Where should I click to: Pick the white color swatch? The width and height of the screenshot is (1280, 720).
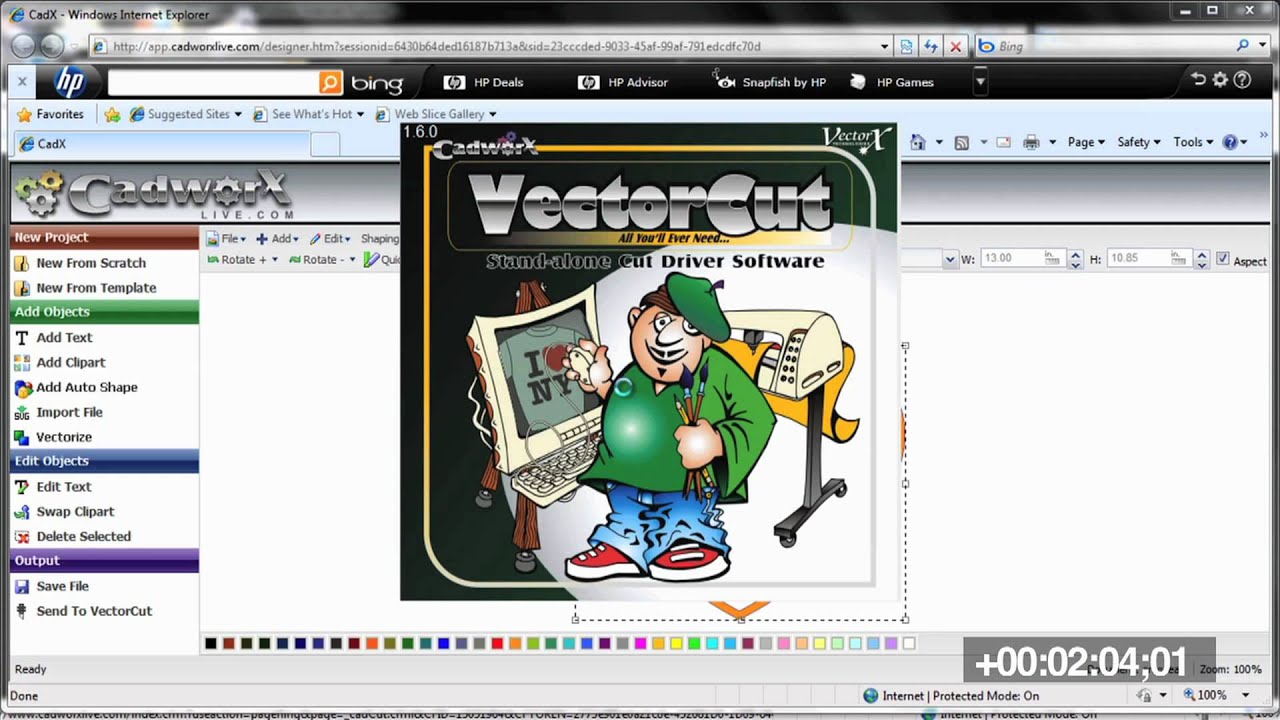pos(909,643)
